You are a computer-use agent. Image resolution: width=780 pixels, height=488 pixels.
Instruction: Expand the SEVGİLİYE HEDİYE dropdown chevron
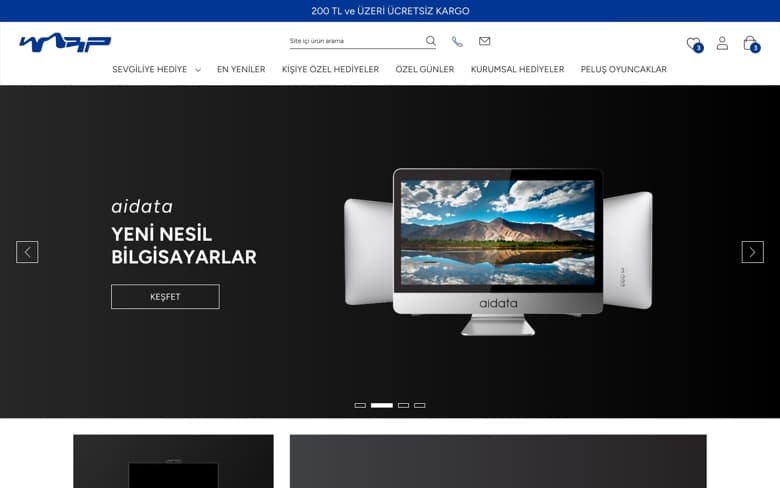tap(198, 70)
